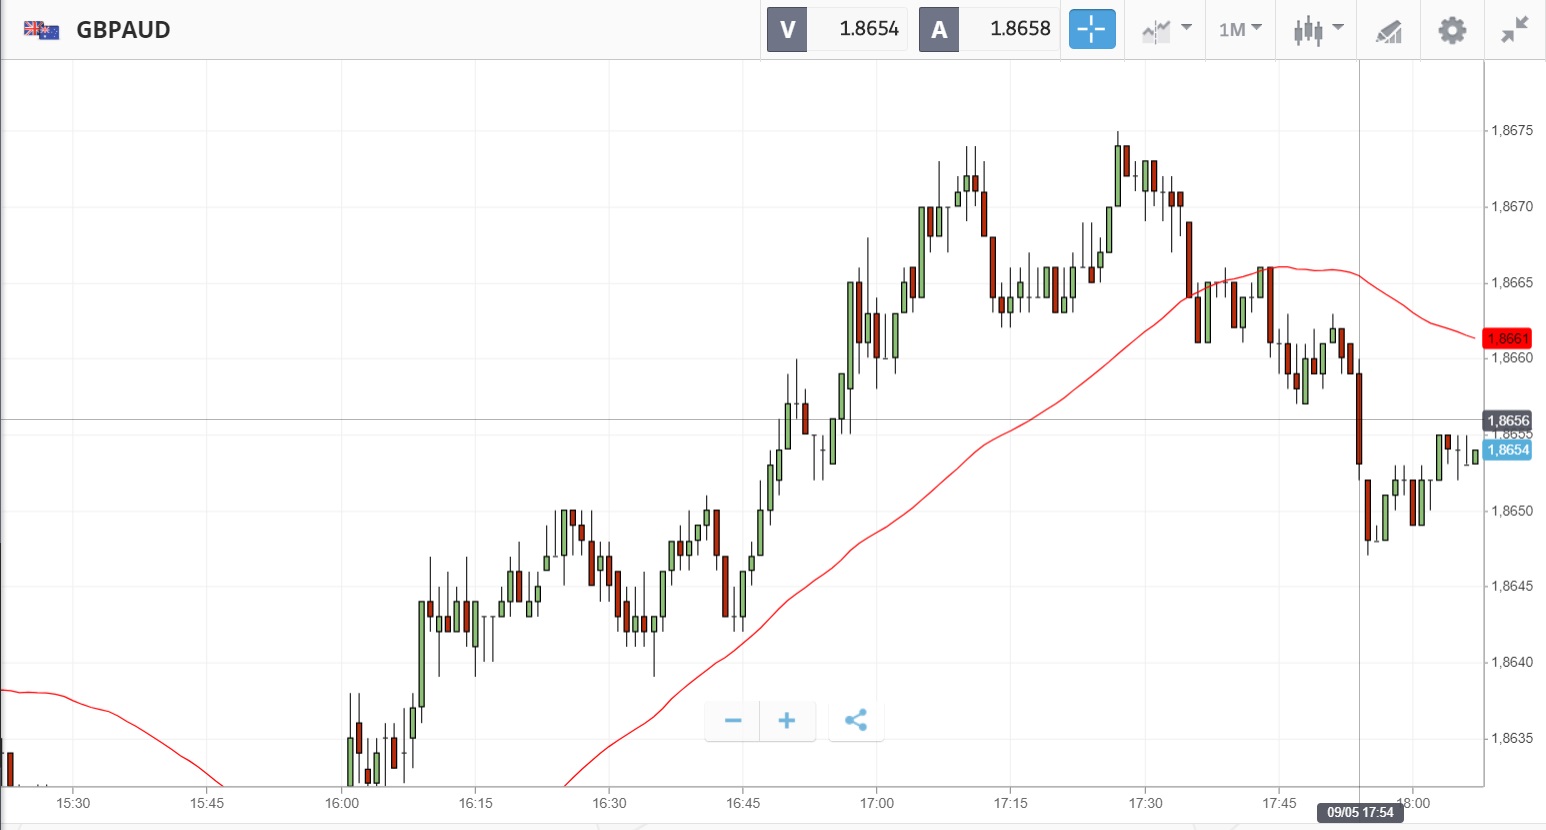Click the 17:00 label on time axis

pos(877,803)
